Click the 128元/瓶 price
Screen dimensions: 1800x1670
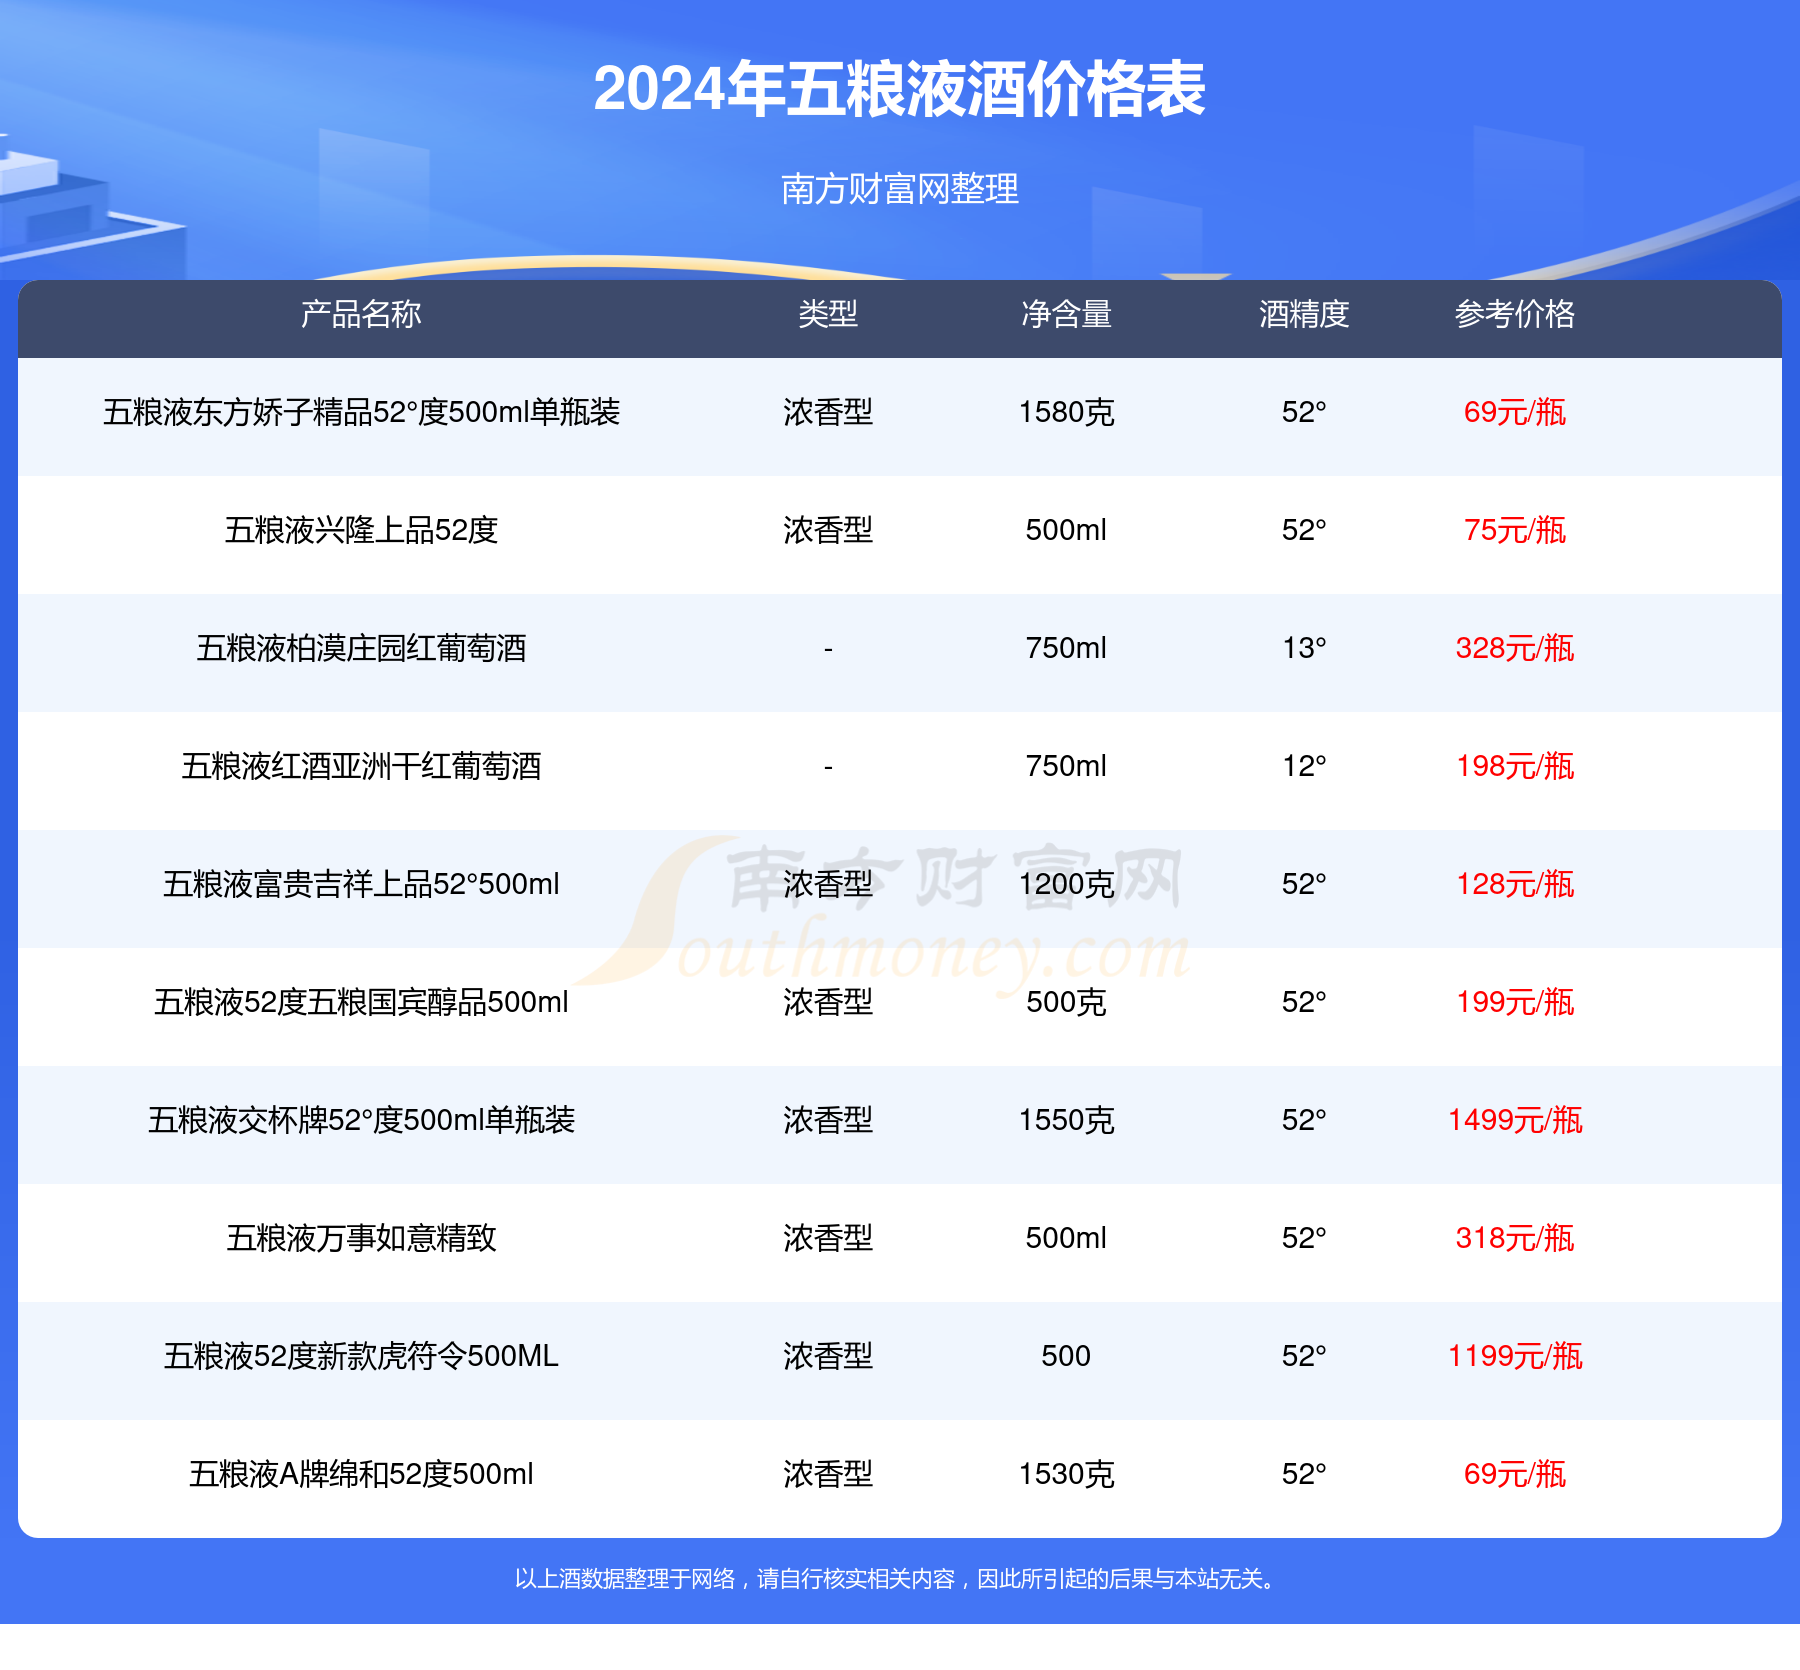tap(1515, 884)
